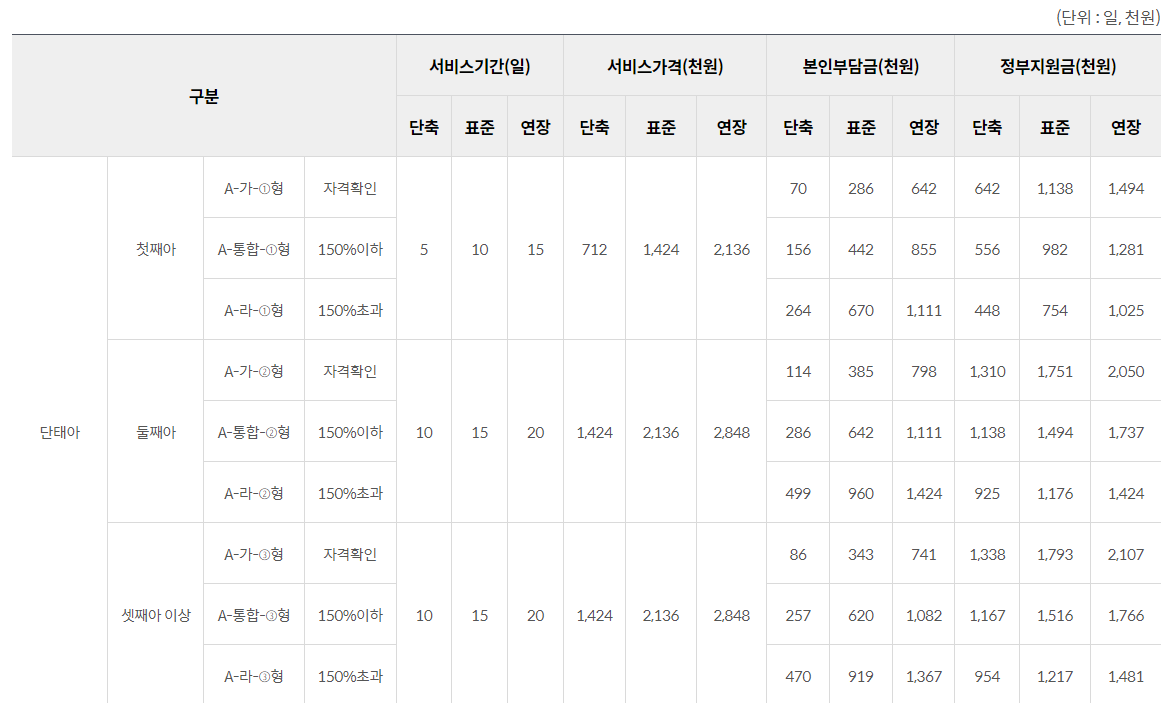Image resolution: width=1170 pixels, height=703 pixels.
Task: Select the service price value '712'
Action: click(595, 249)
